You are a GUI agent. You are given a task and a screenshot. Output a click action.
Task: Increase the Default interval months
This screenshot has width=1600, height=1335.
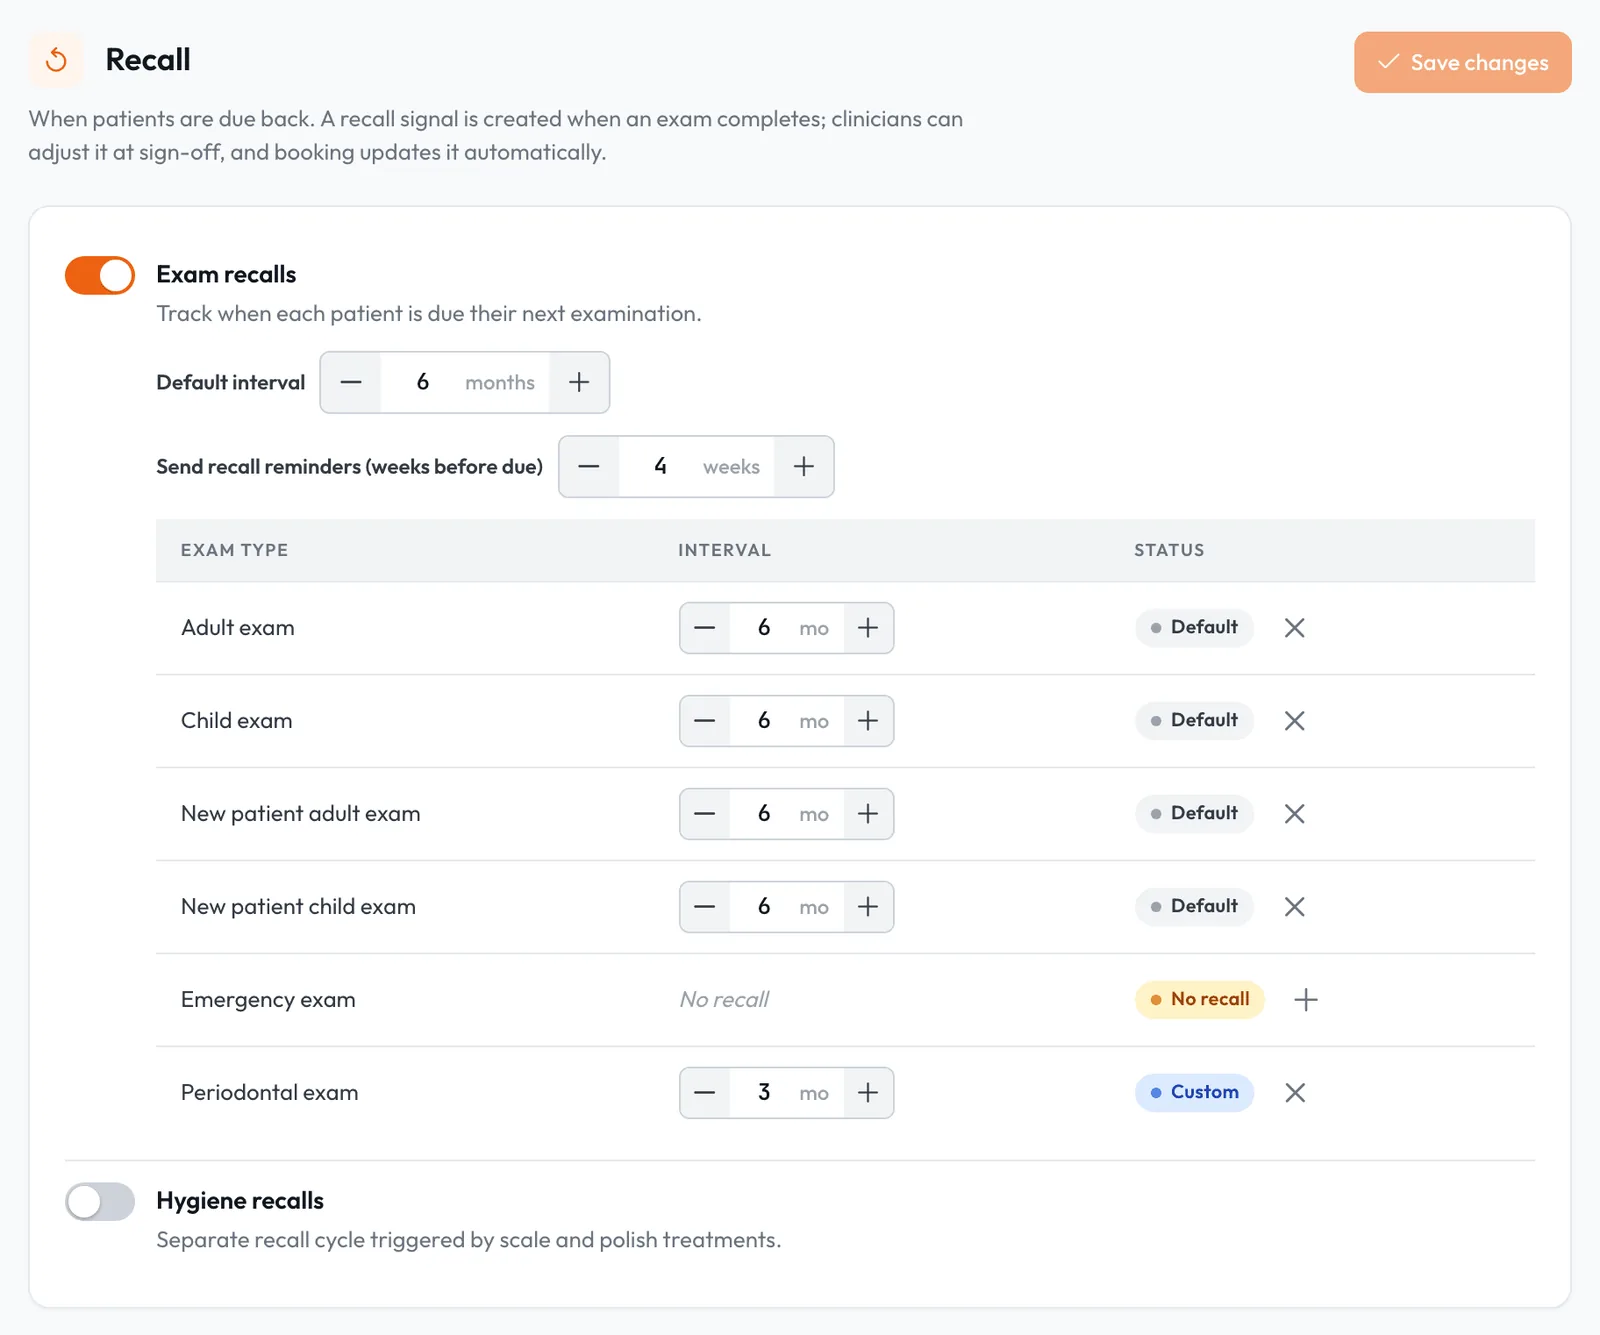tap(579, 382)
